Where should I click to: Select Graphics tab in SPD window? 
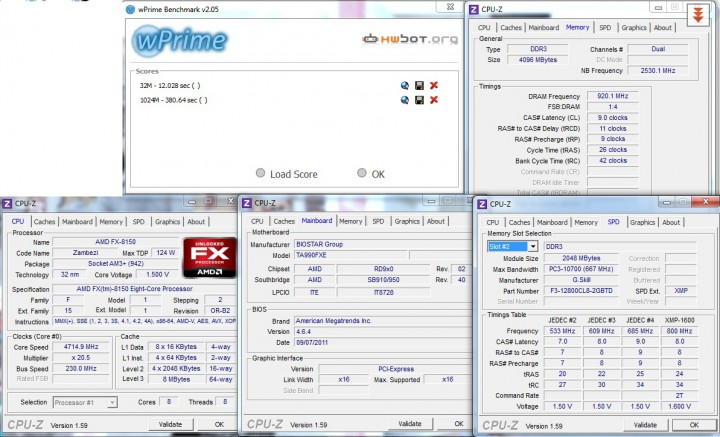pos(642,222)
